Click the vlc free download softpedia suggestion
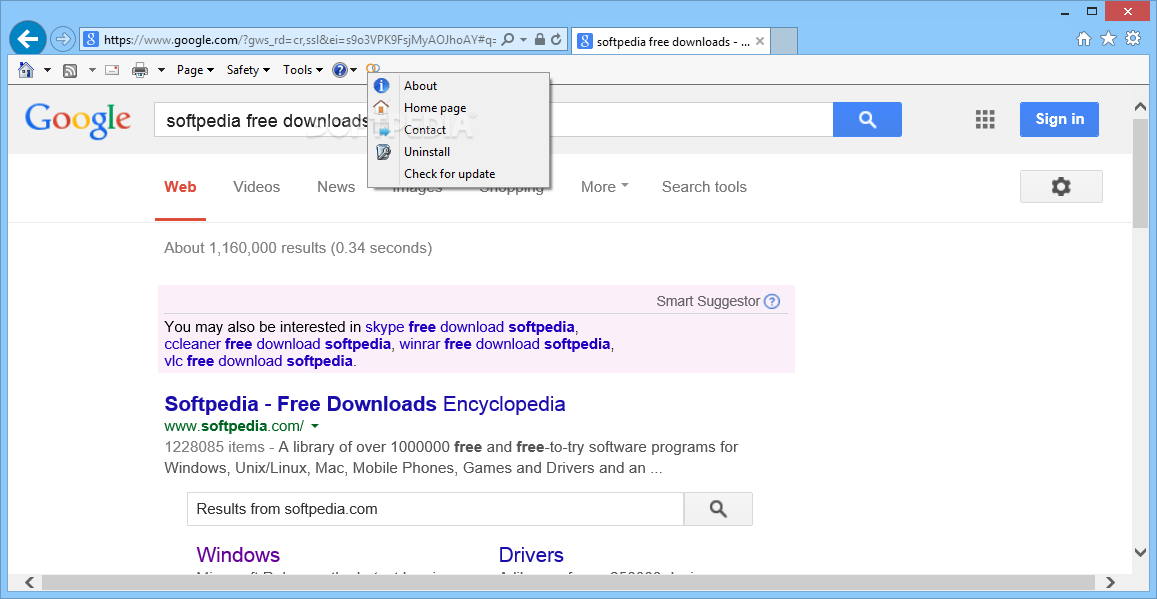 (258, 361)
